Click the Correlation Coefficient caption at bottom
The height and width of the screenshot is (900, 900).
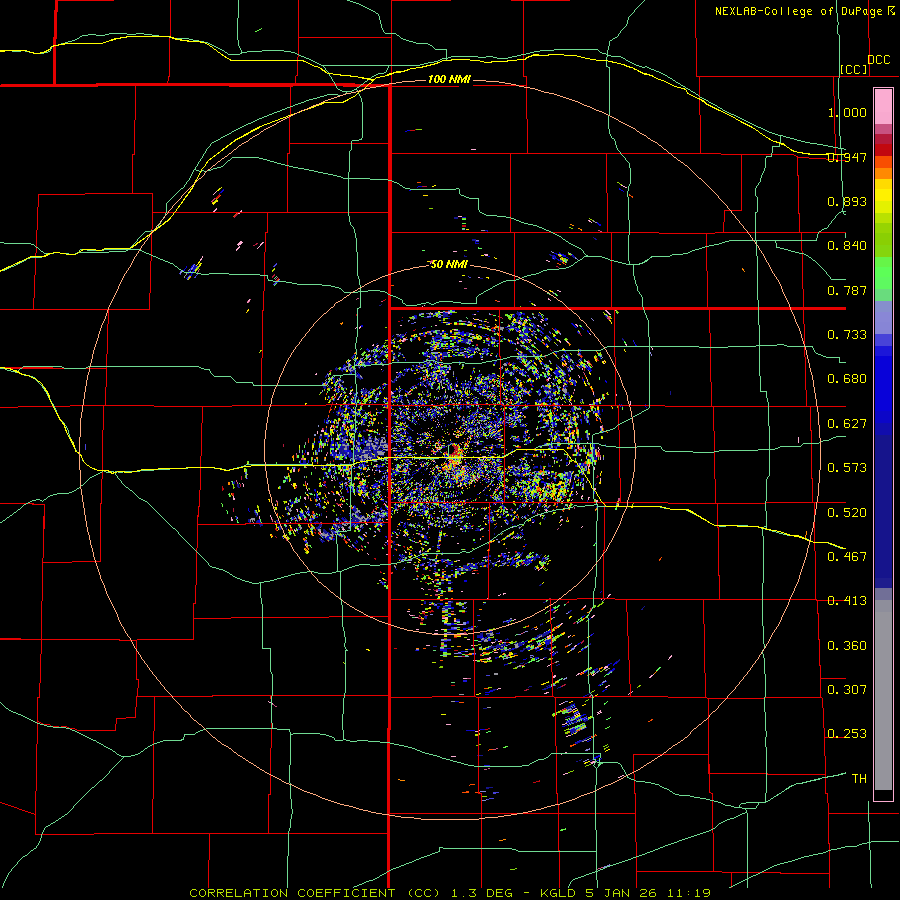tap(450, 893)
